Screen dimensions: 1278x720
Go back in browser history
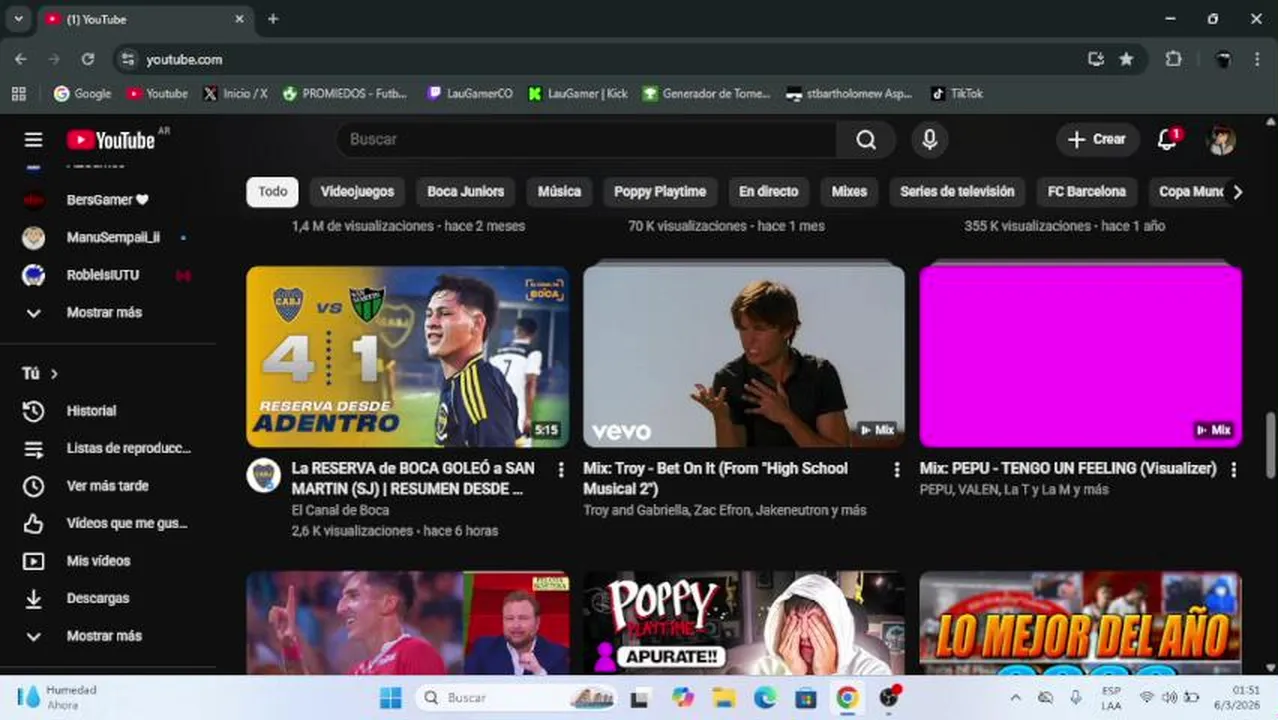point(21,60)
